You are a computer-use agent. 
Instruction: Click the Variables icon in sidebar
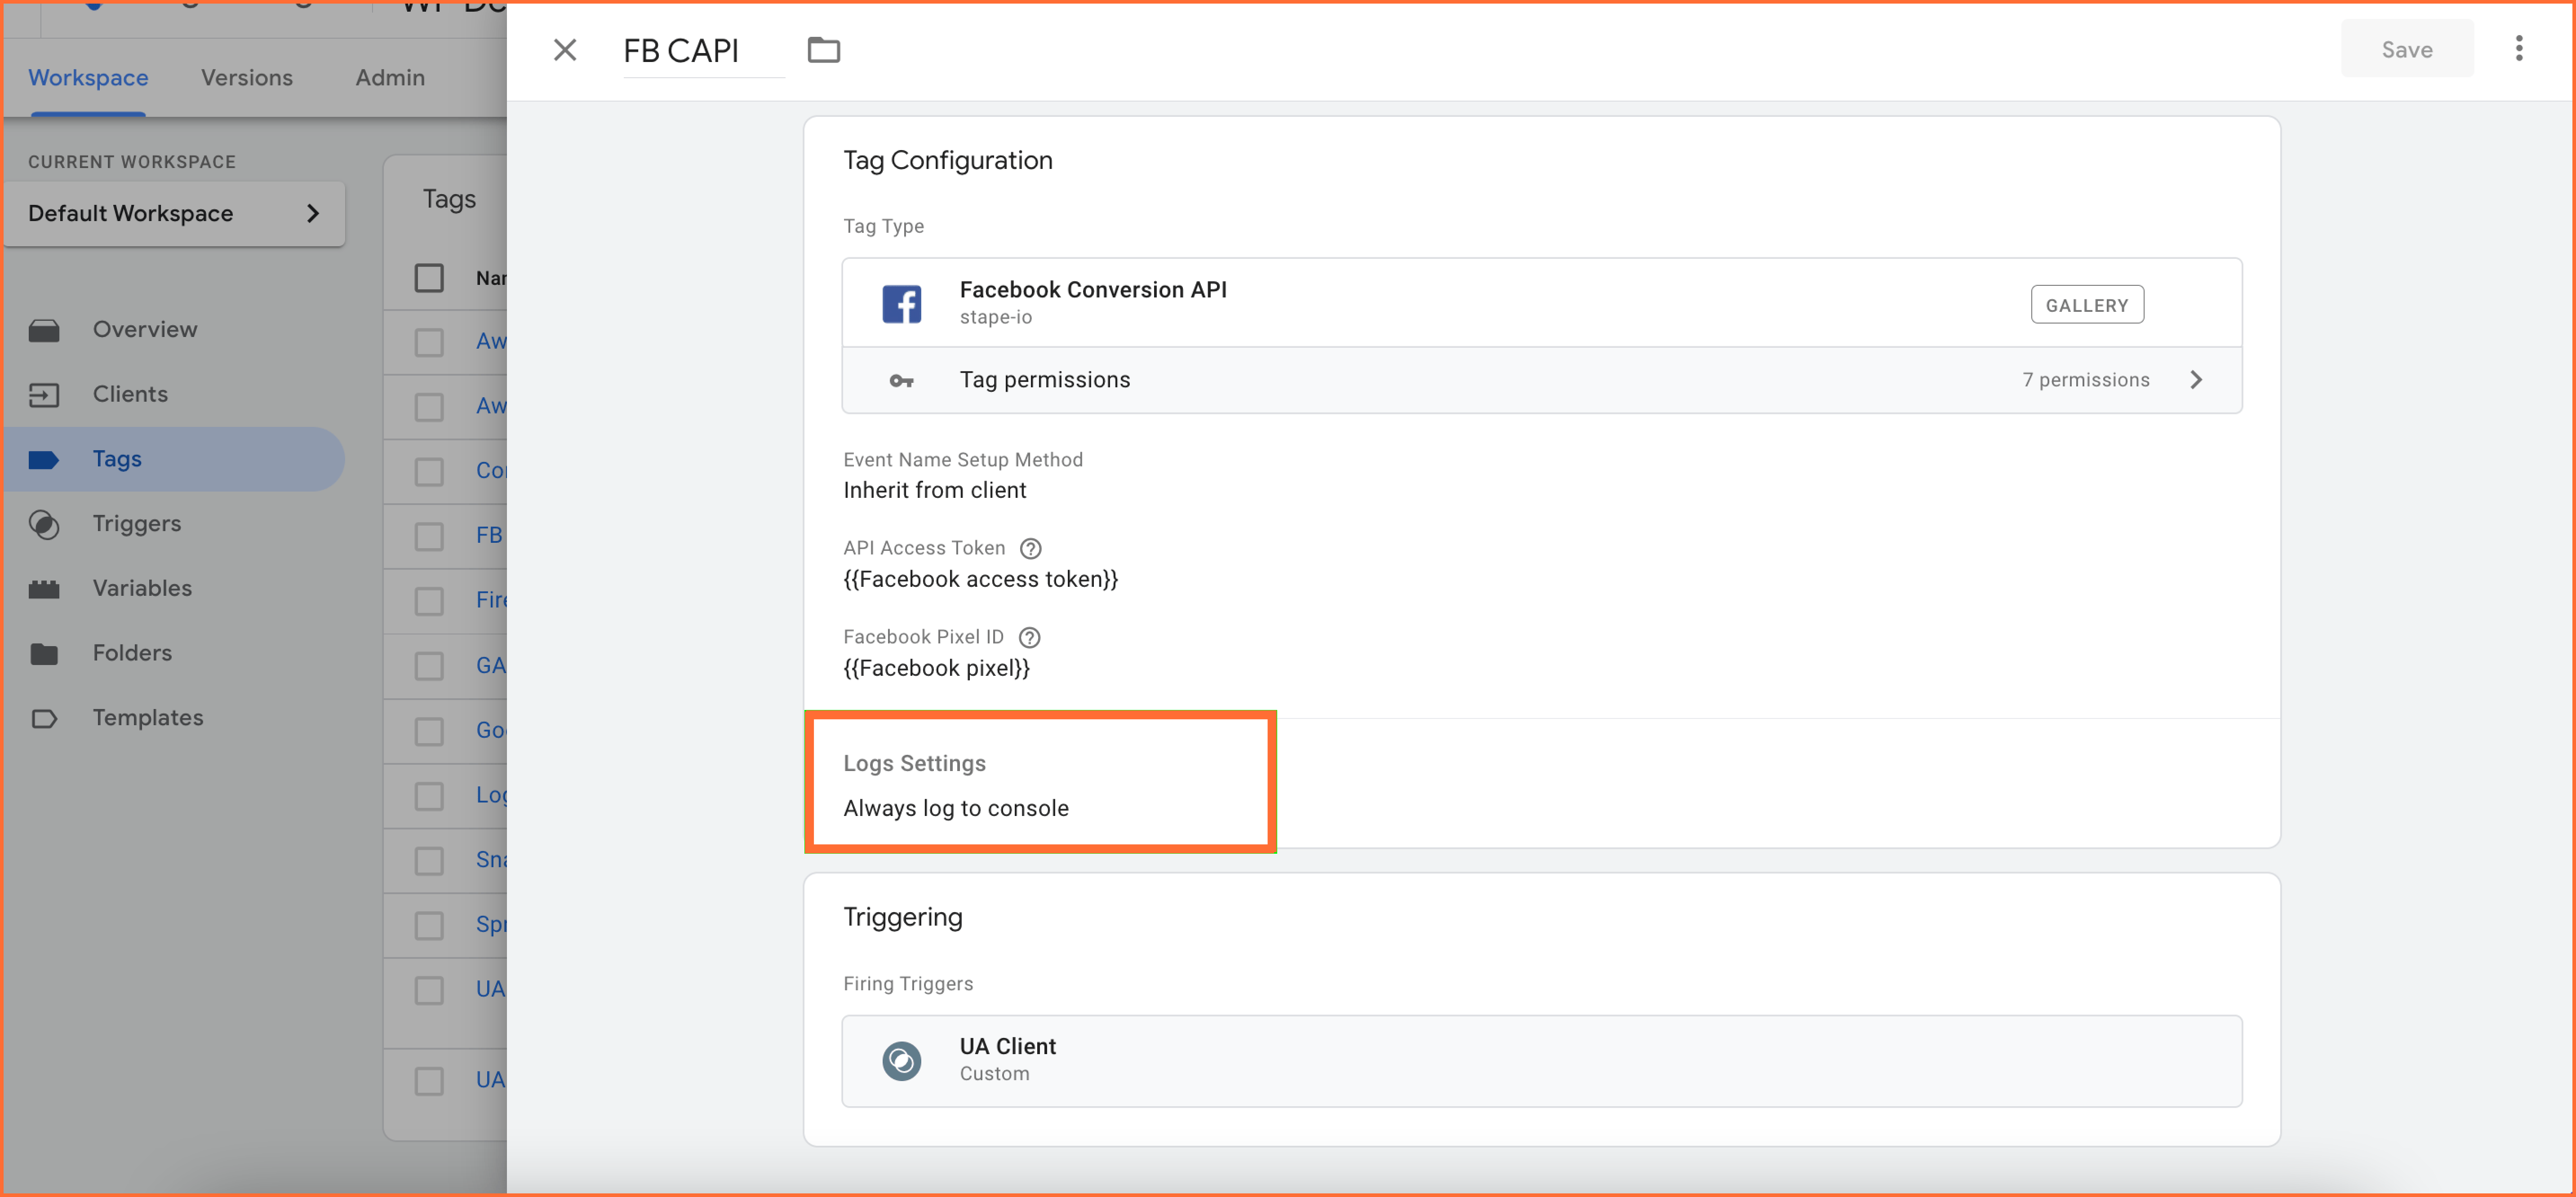tap(46, 588)
